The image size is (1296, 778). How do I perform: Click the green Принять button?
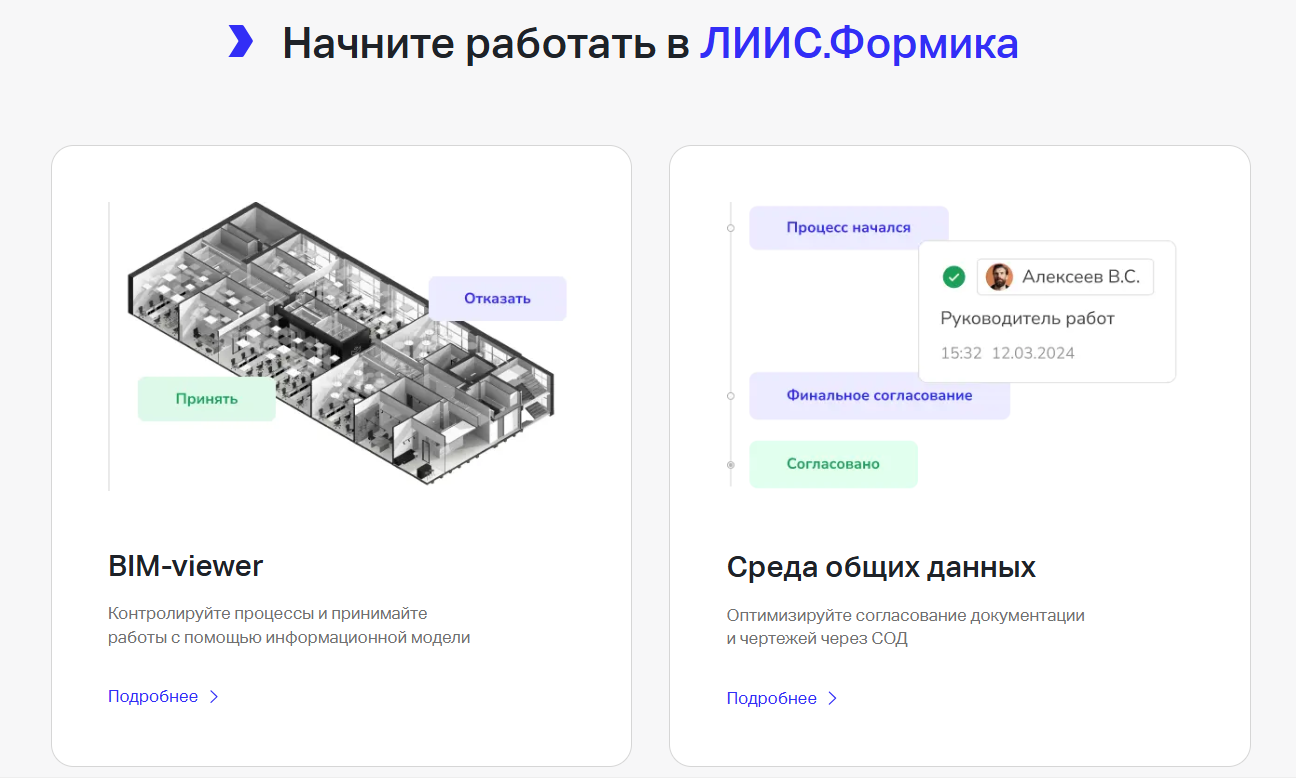click(x=207, y=399)
